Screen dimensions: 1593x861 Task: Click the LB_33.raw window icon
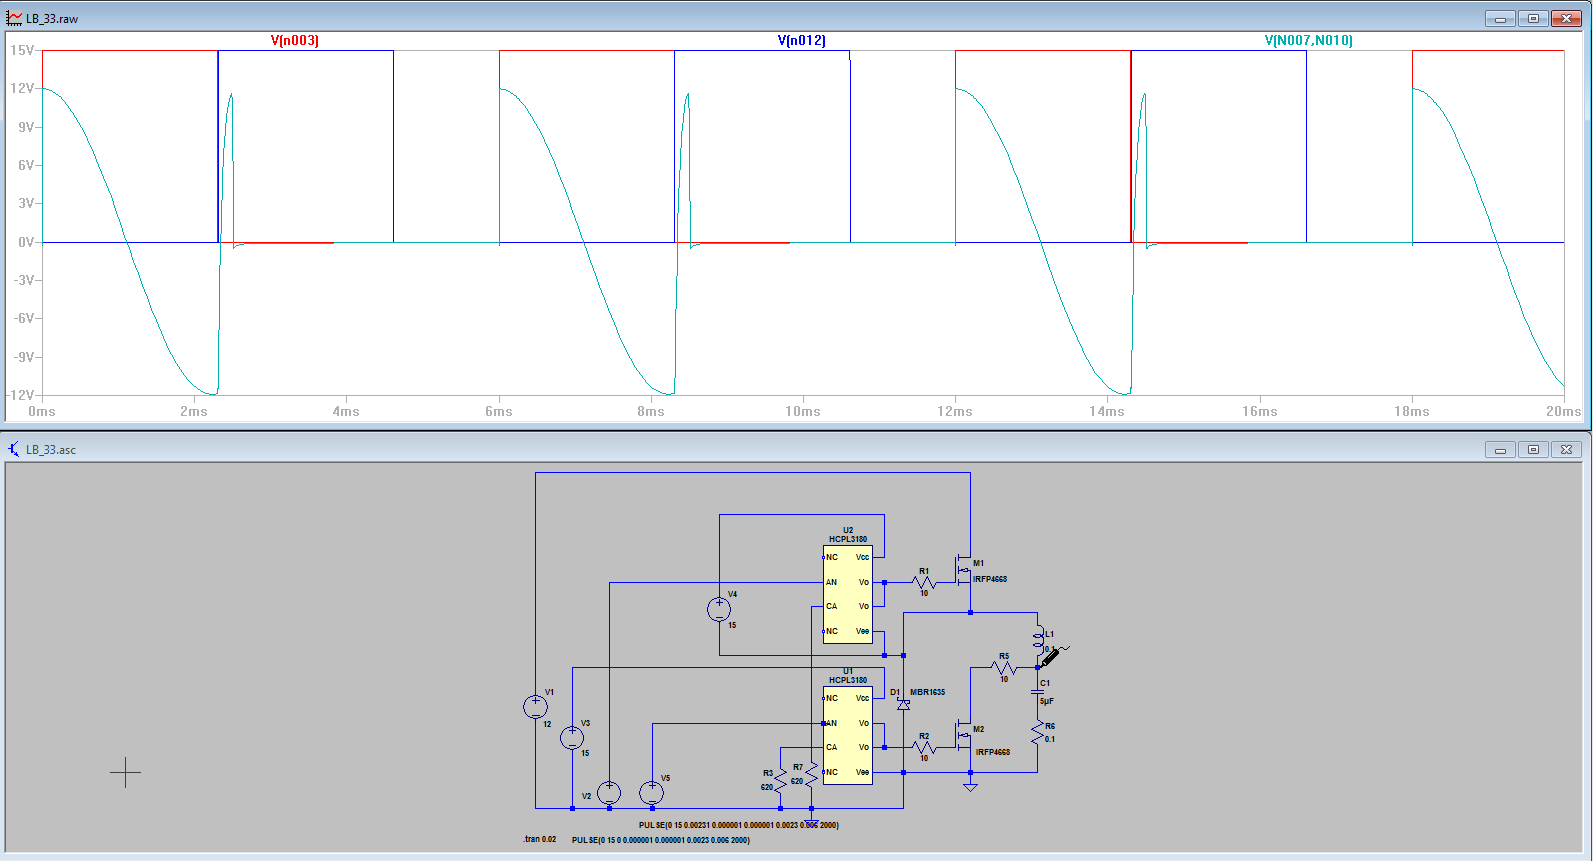pyautogui.click(x=14, y=18)
